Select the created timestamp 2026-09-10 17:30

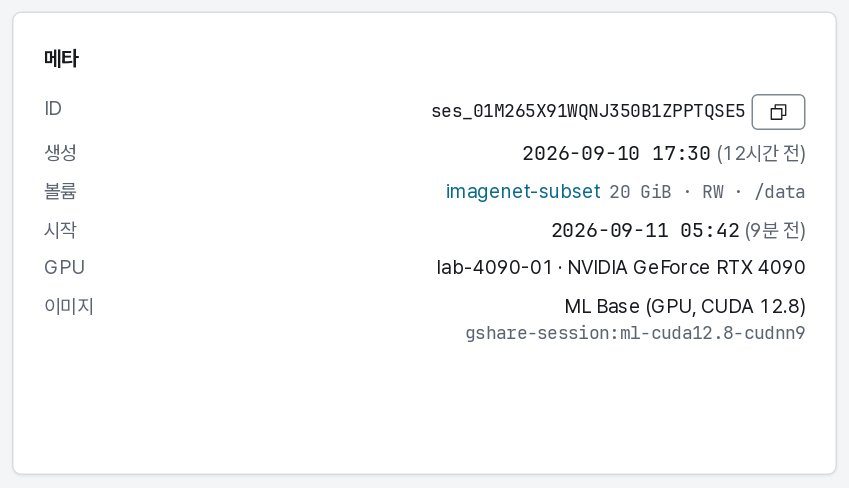pos(616,154)
